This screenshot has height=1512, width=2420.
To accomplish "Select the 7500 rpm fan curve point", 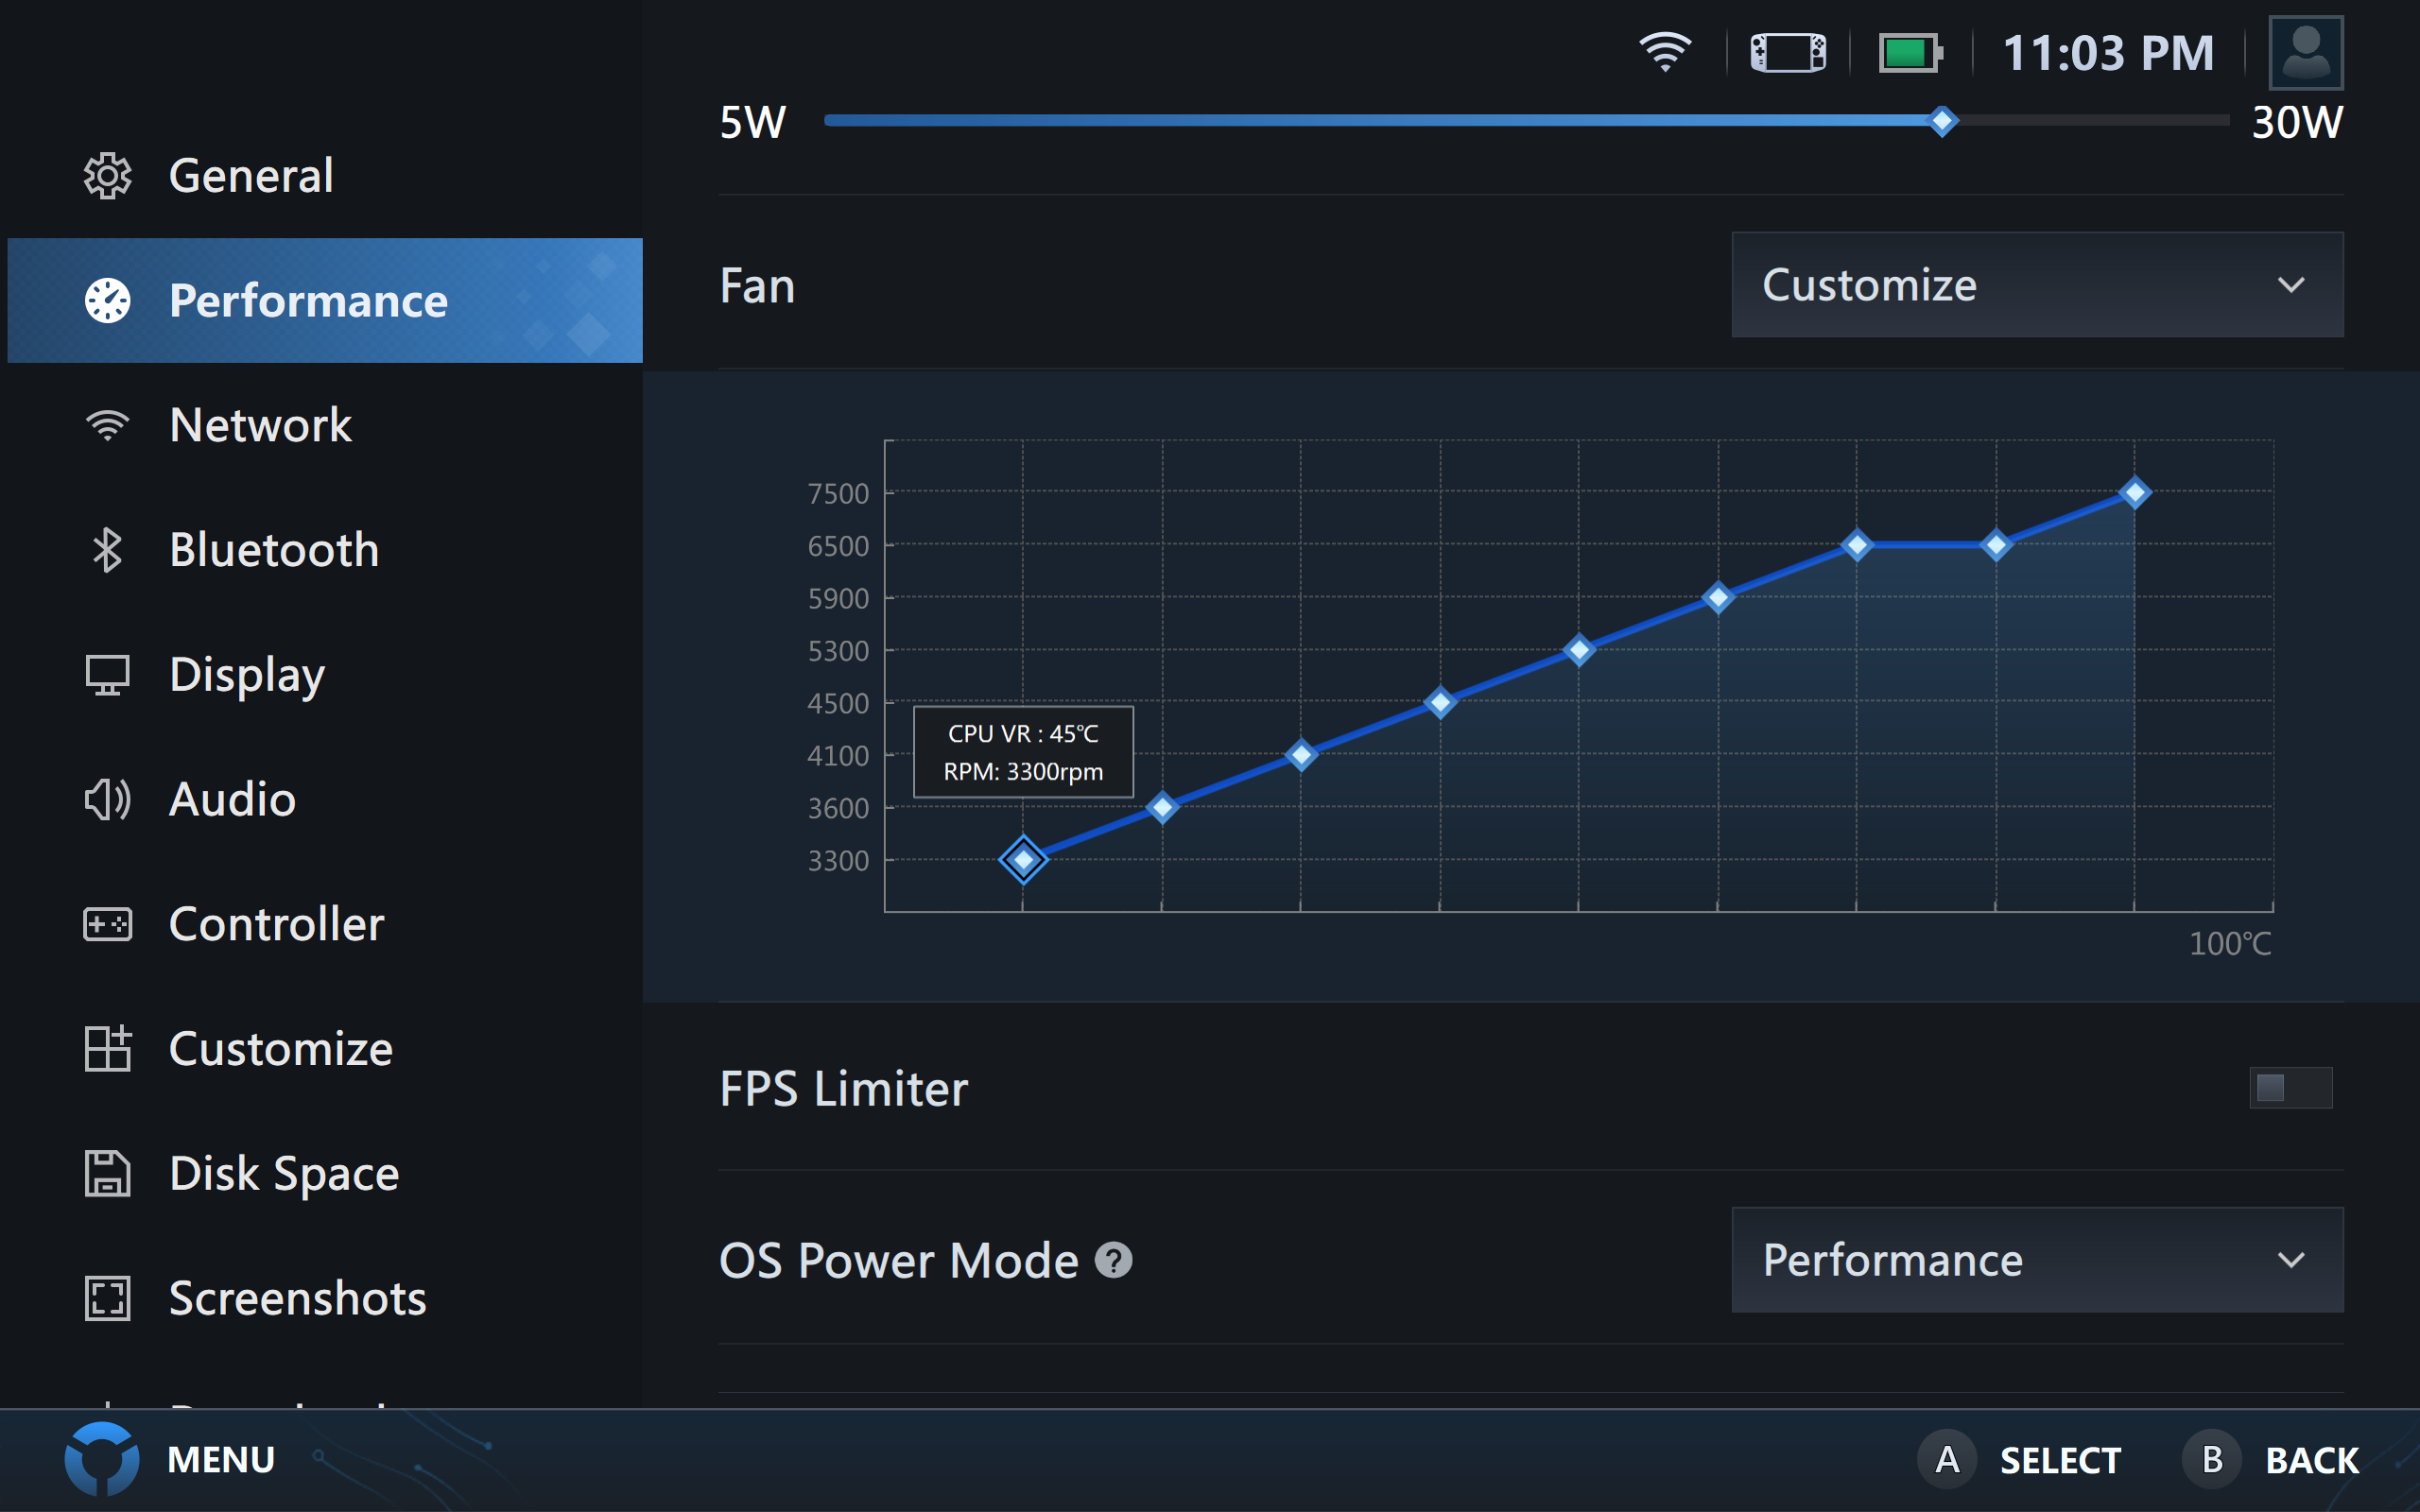I will point(2135,493).
